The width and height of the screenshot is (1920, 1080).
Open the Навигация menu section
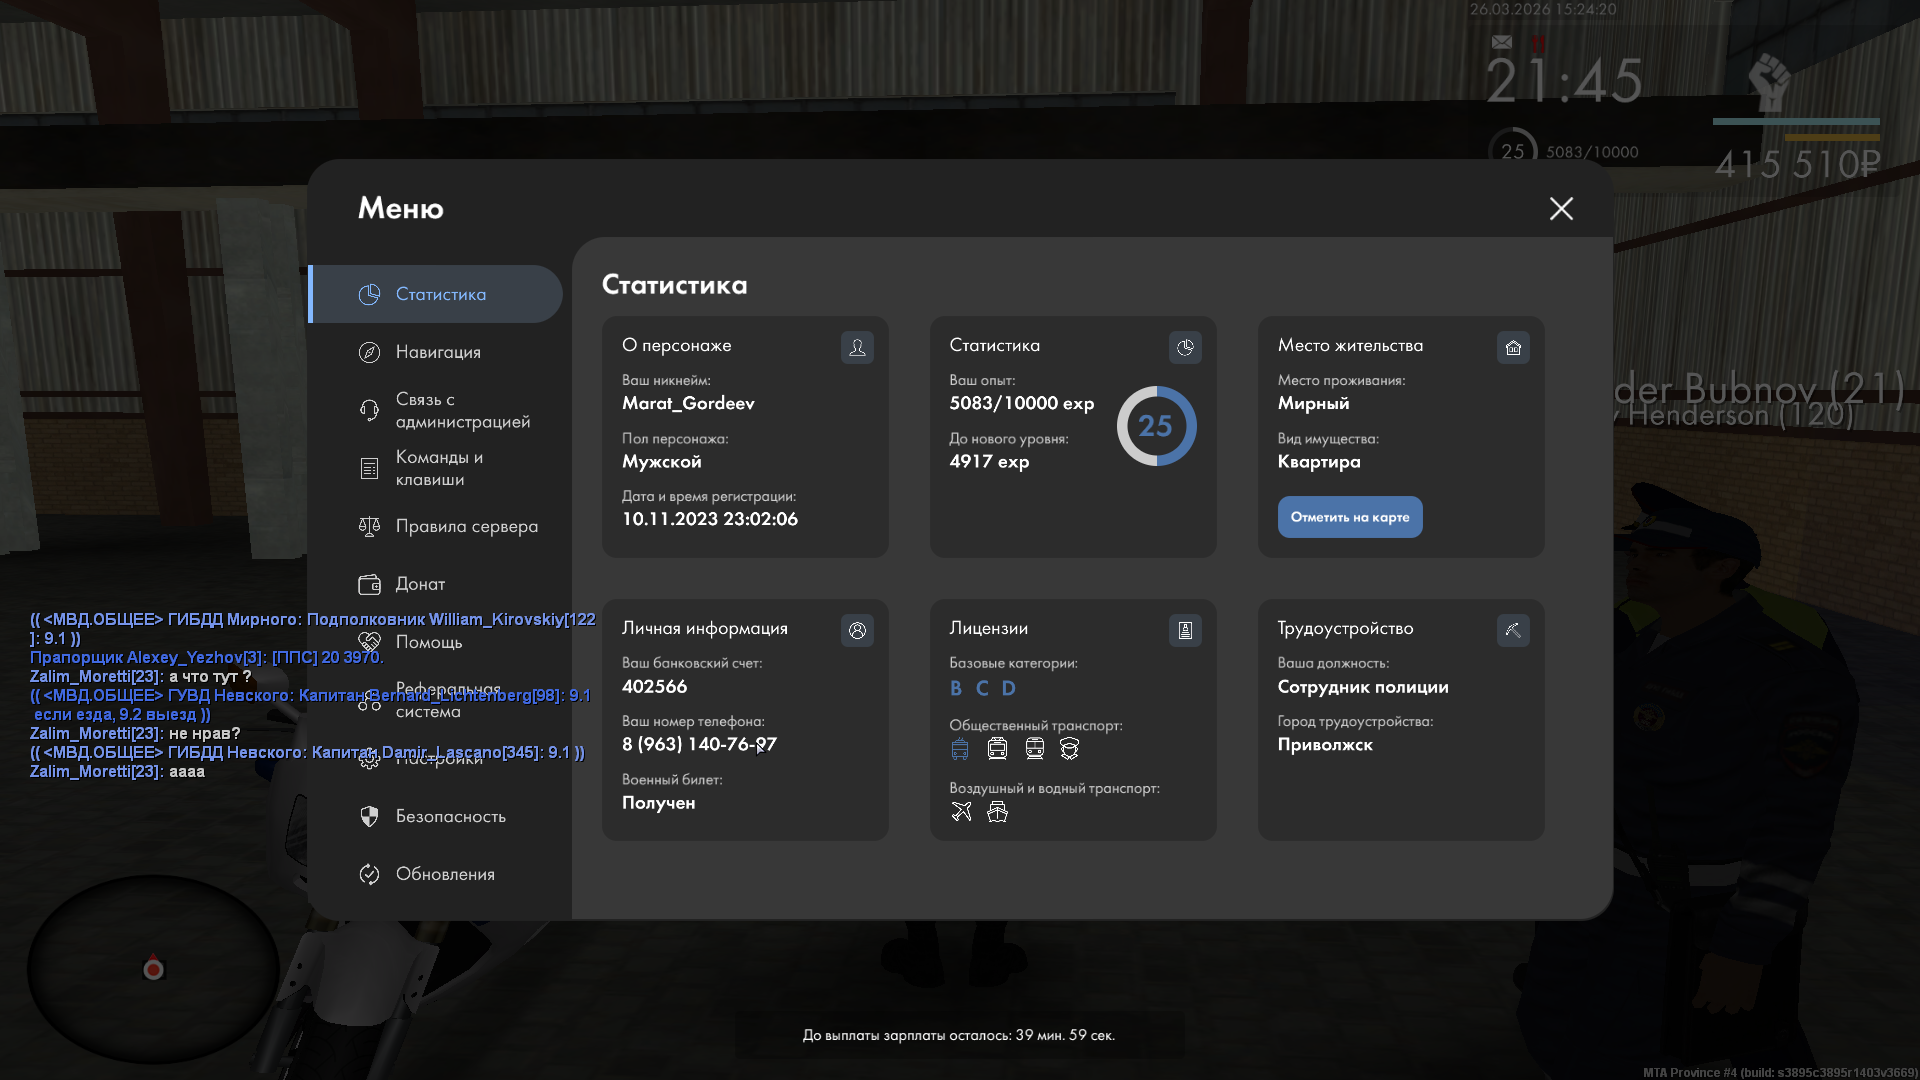(x=437, y=352)
